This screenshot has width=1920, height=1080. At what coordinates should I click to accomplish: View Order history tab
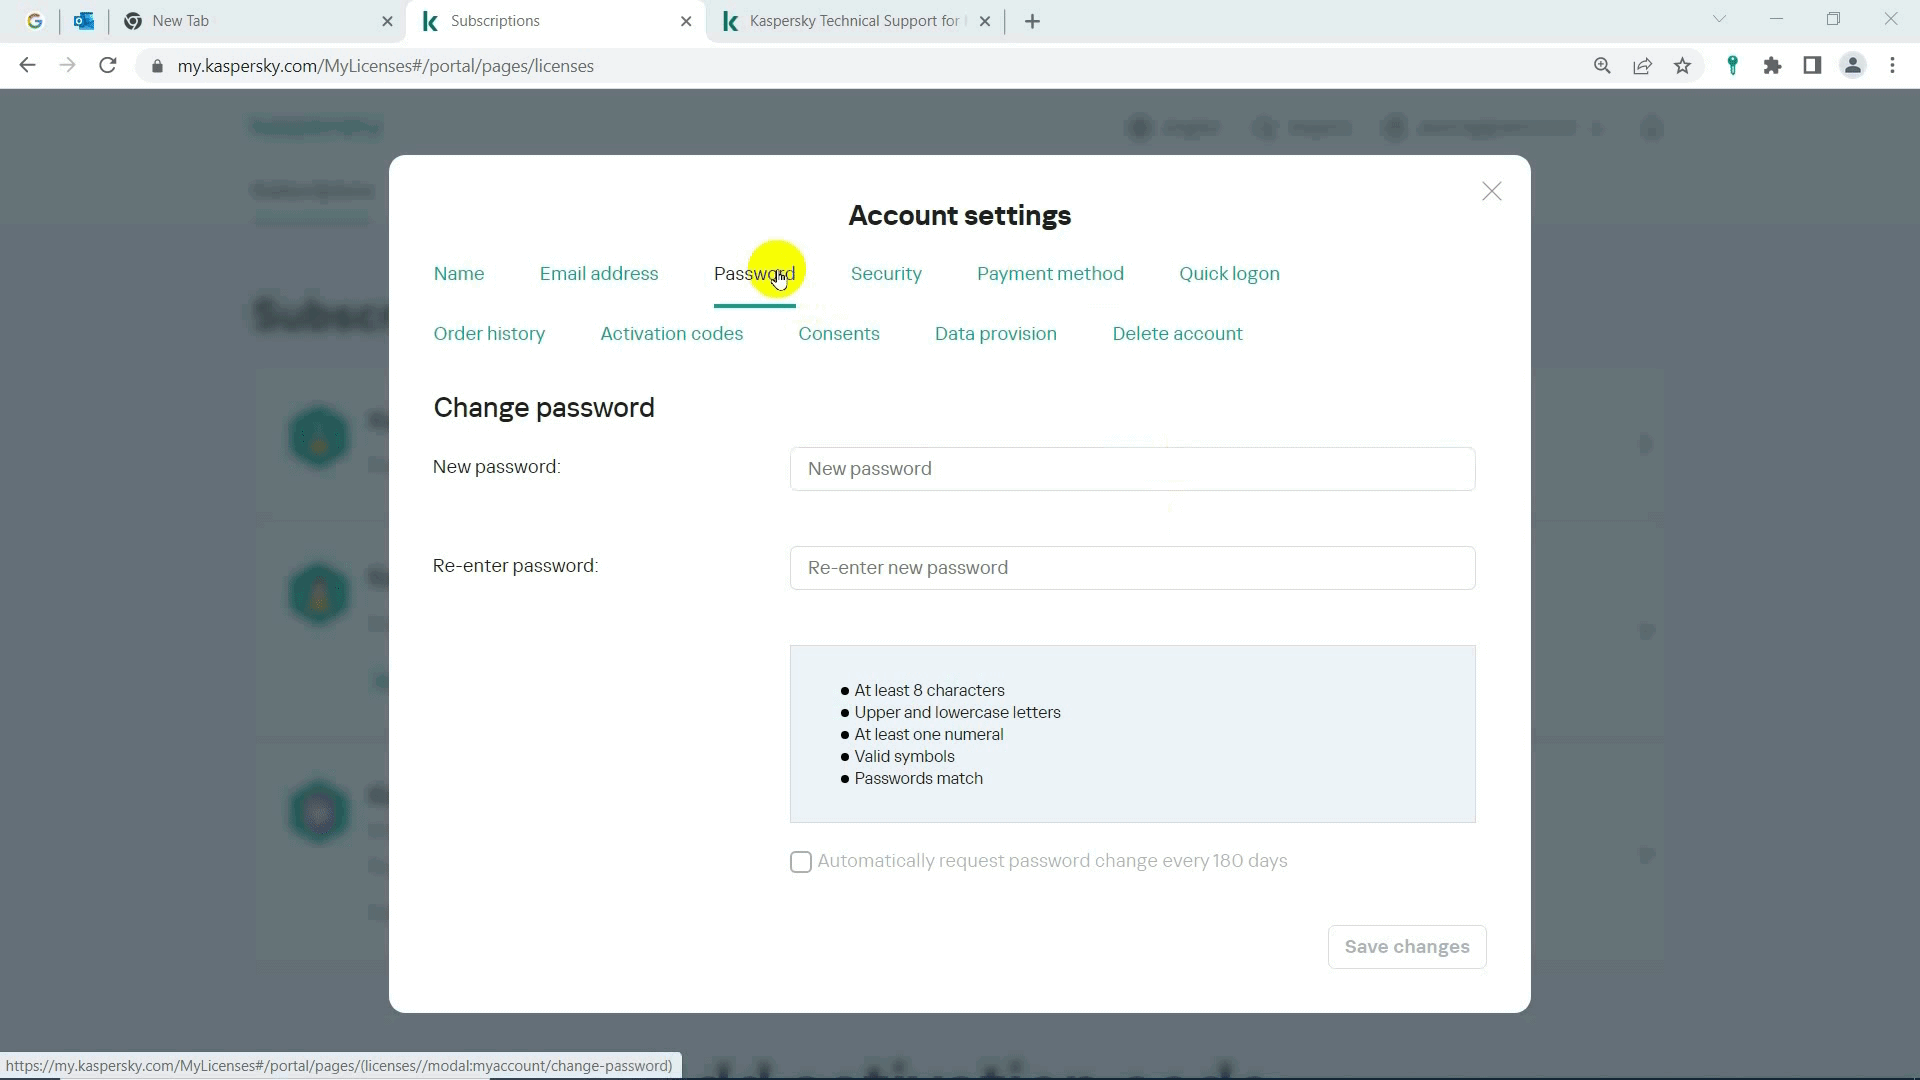pos(489,334)
